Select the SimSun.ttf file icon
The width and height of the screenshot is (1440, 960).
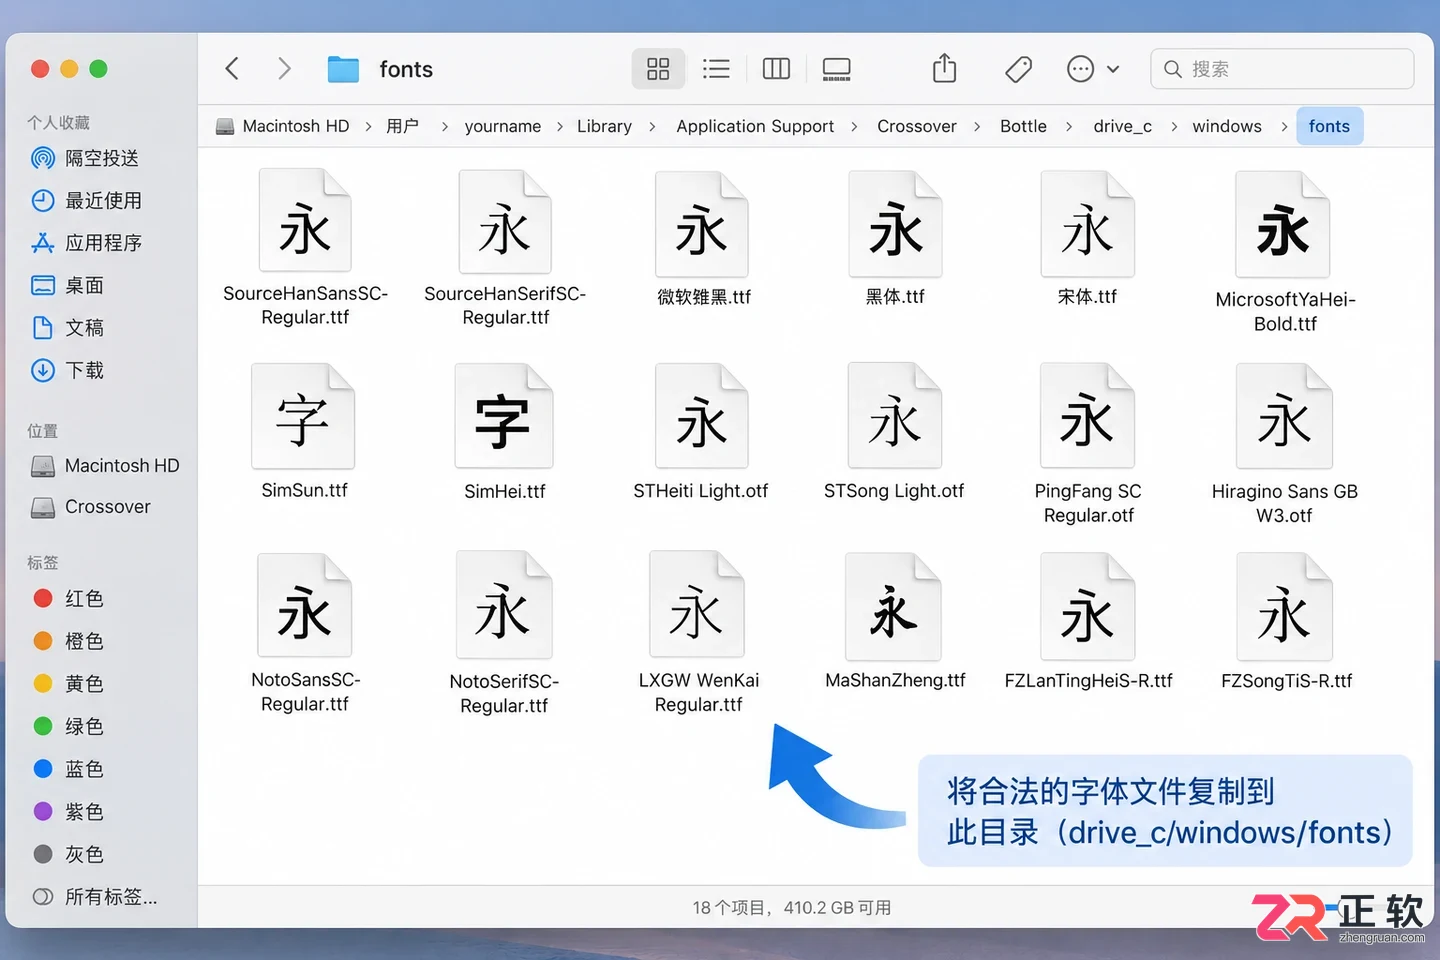click(304, 416)
